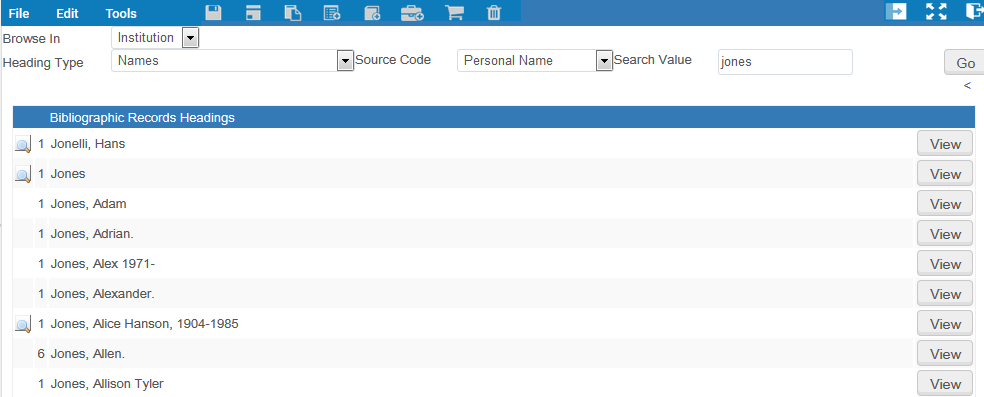Click the Save floppy disk icon
This screenshot has width=984, height=397.
tap(213, 13)
